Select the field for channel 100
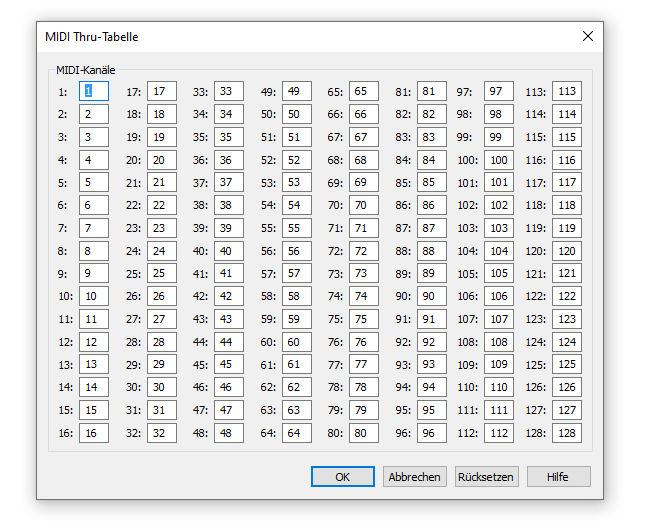This screenshot has height=530, width=652. (x=499, y=160)
